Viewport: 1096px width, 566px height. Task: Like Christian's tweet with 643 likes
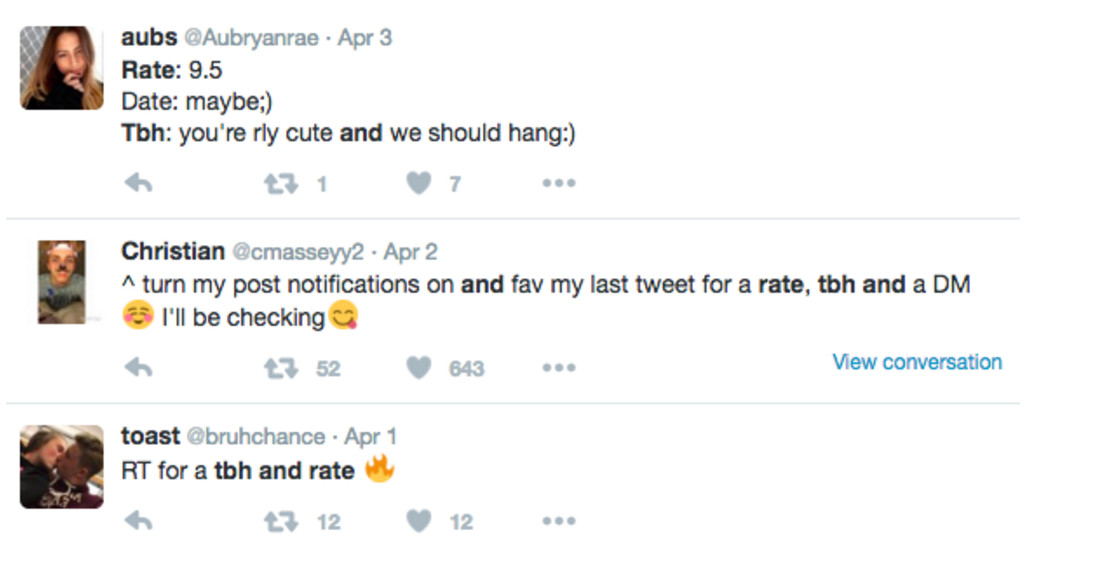419,368
